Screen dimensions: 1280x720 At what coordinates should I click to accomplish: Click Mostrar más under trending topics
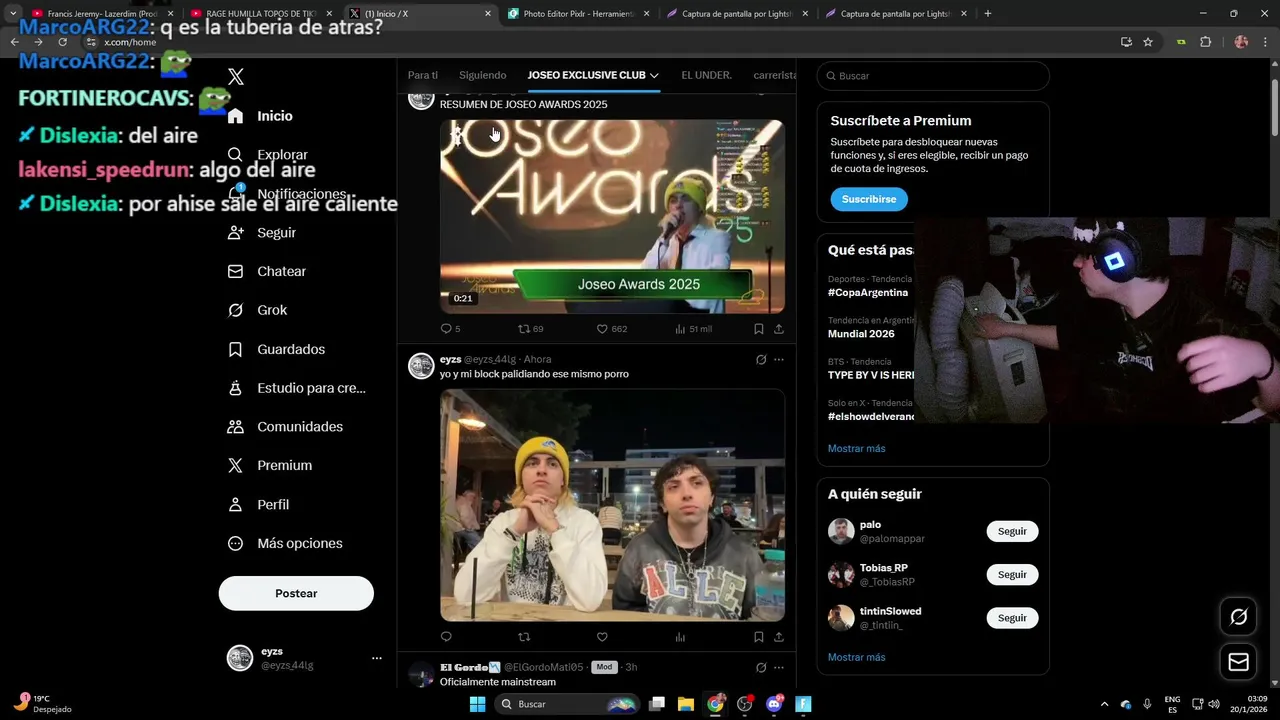click(x=856, y=448)
